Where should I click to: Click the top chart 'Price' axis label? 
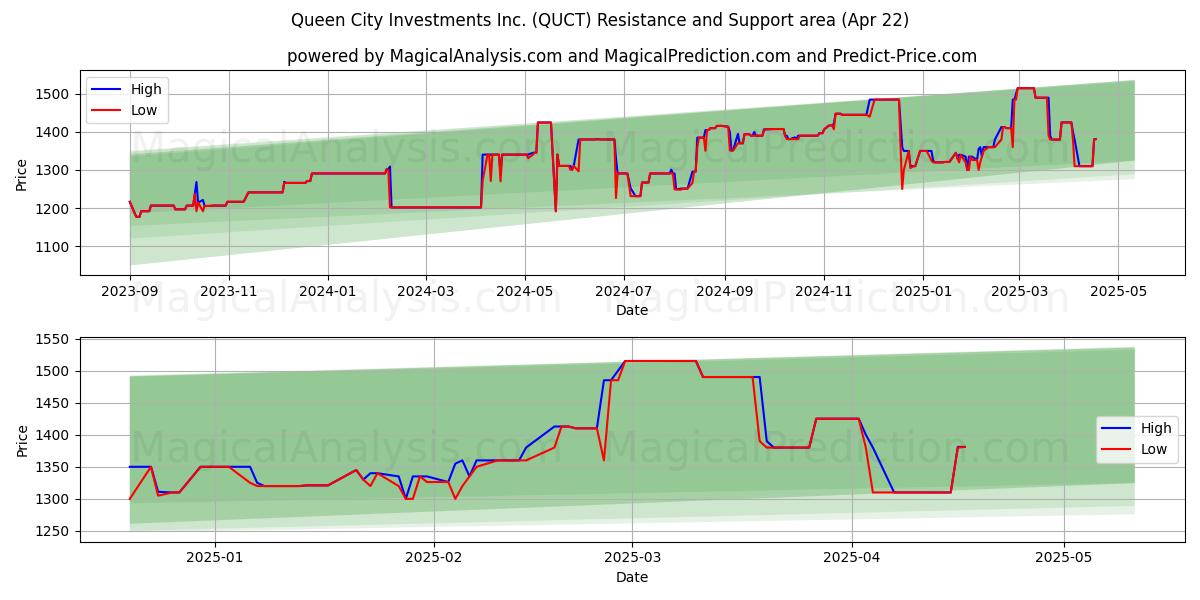[22, 175]
